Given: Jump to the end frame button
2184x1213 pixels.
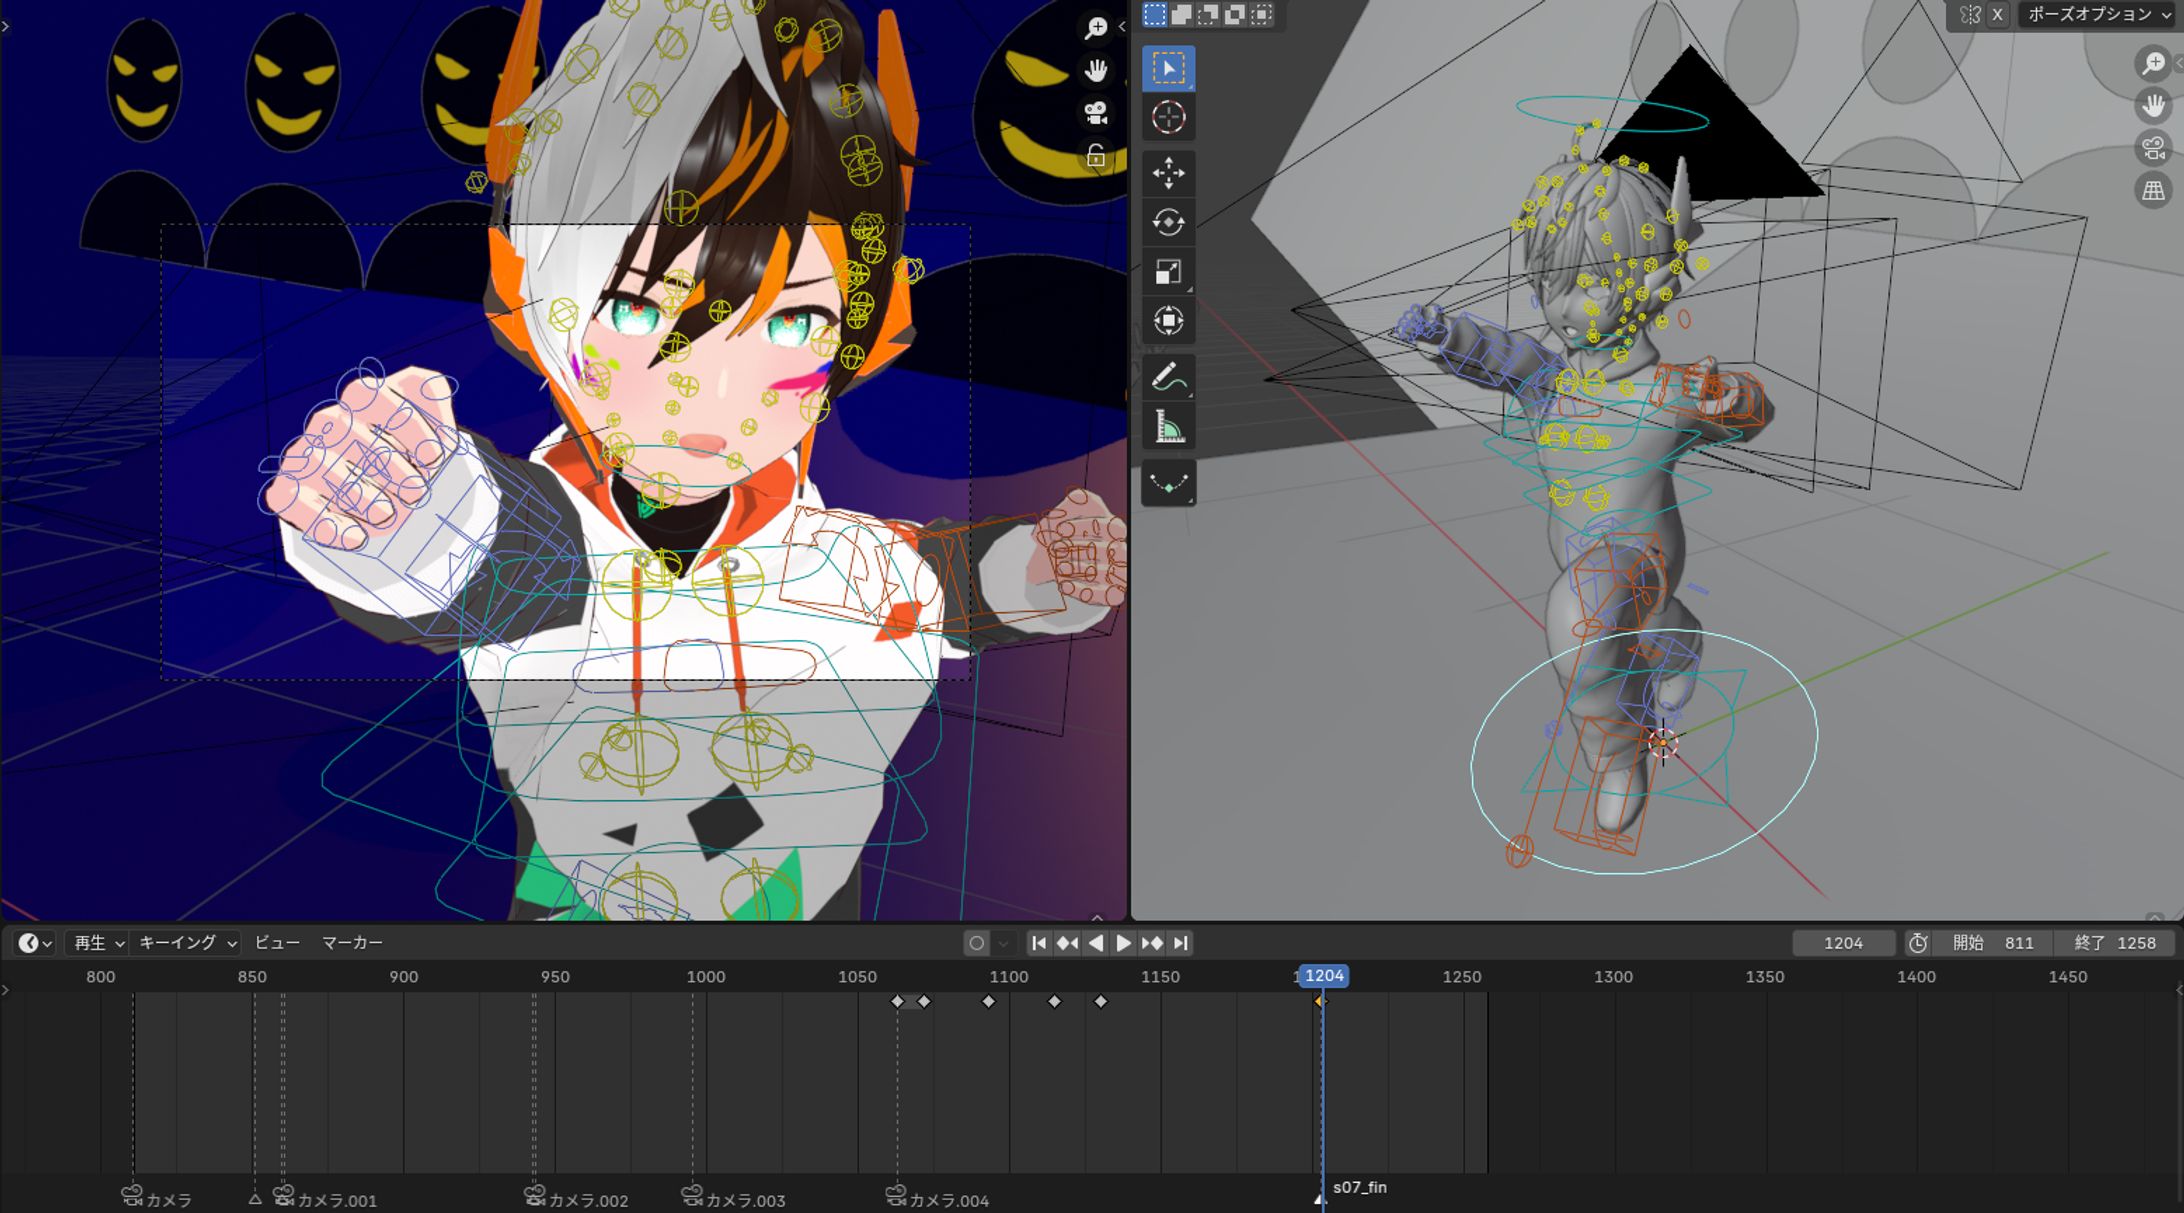Looking at the screenshot, I should click(x=1181, y=943).
